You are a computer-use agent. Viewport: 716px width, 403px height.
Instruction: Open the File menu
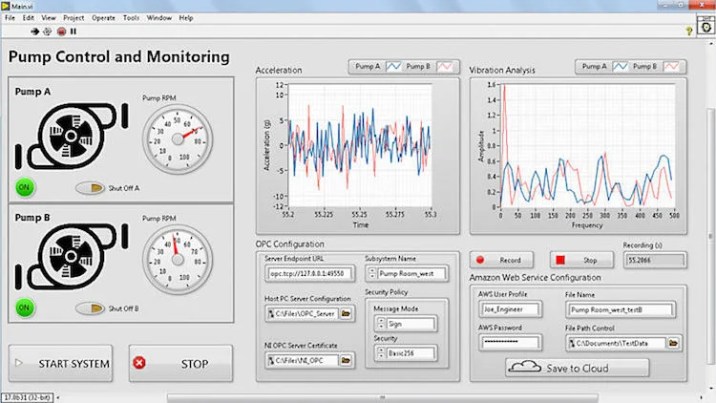10,18
